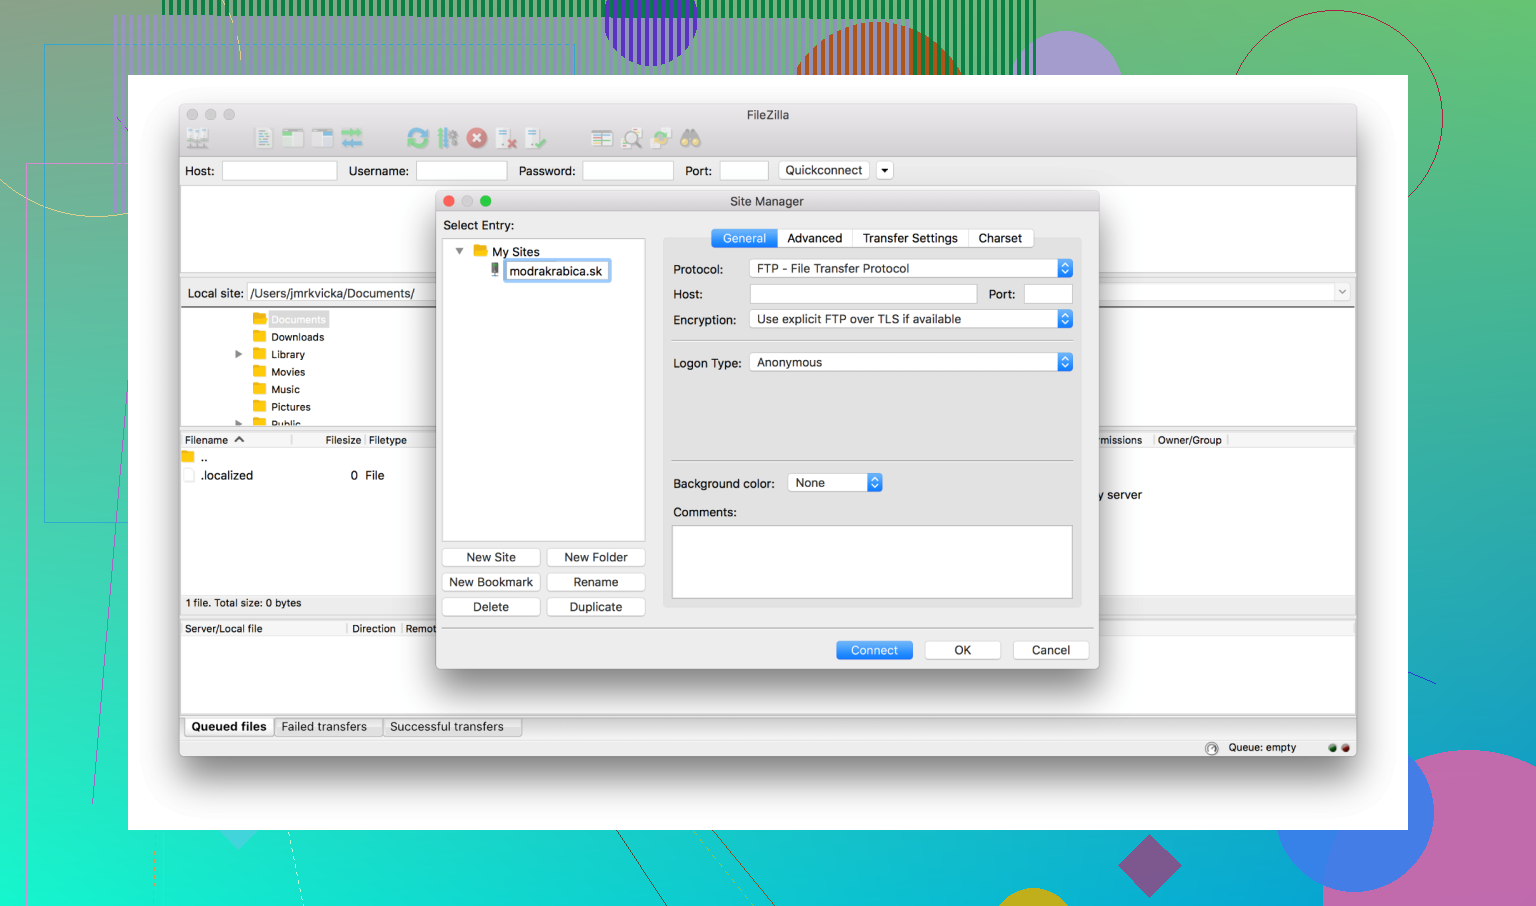Switch to the Transfer Settings tab

tap(910, 239)
